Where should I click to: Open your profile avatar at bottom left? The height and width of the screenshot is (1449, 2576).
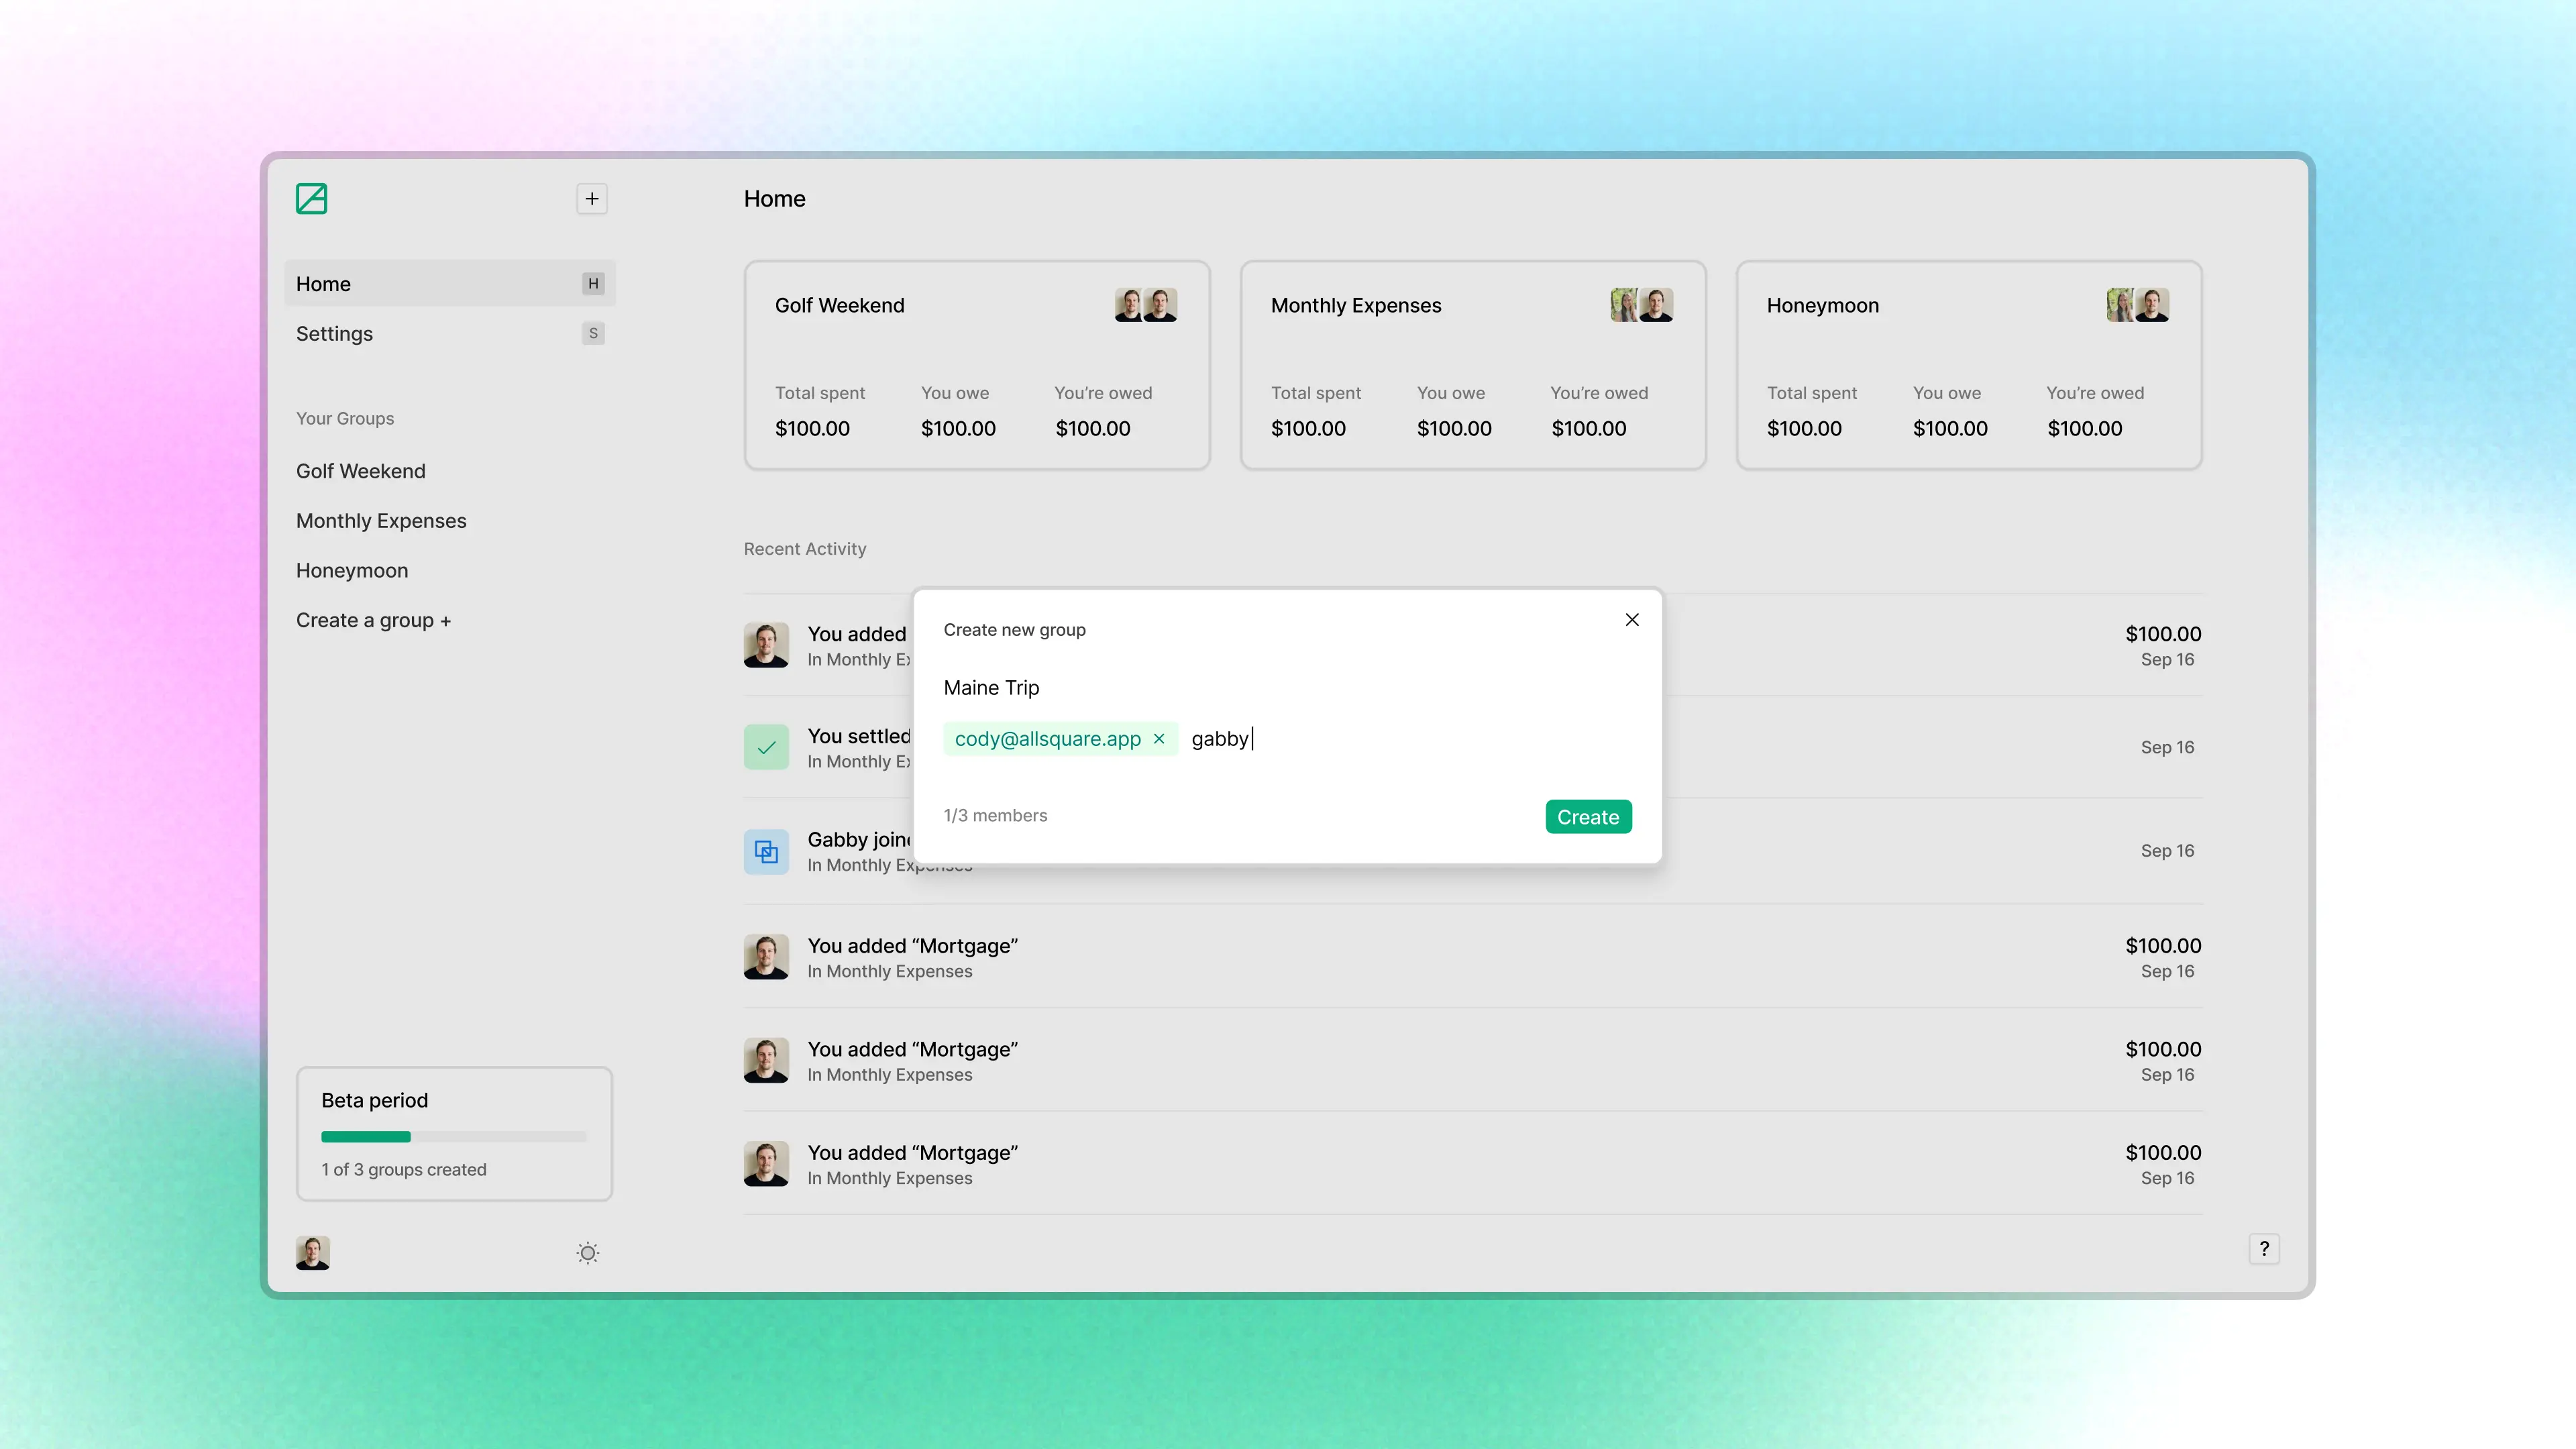pyautogui.click(x=311, y=1252)
